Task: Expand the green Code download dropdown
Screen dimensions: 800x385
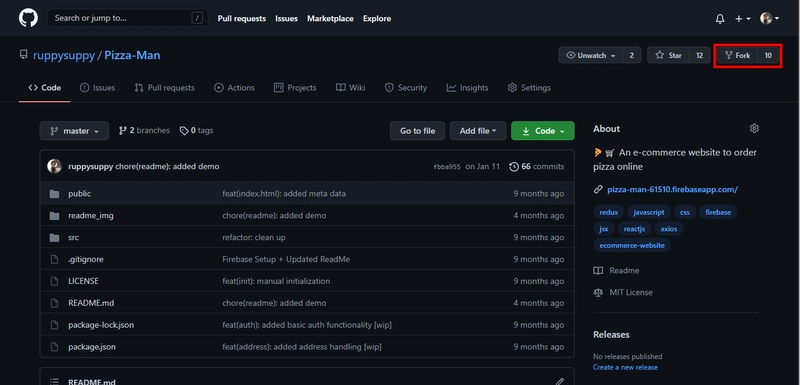Action: pos(543,131)
